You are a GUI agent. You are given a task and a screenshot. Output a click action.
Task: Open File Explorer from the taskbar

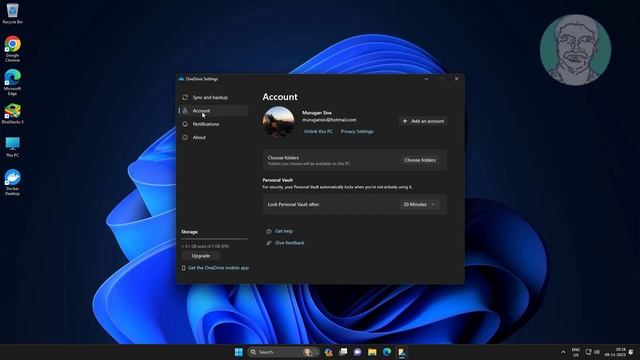pos(372,352)
